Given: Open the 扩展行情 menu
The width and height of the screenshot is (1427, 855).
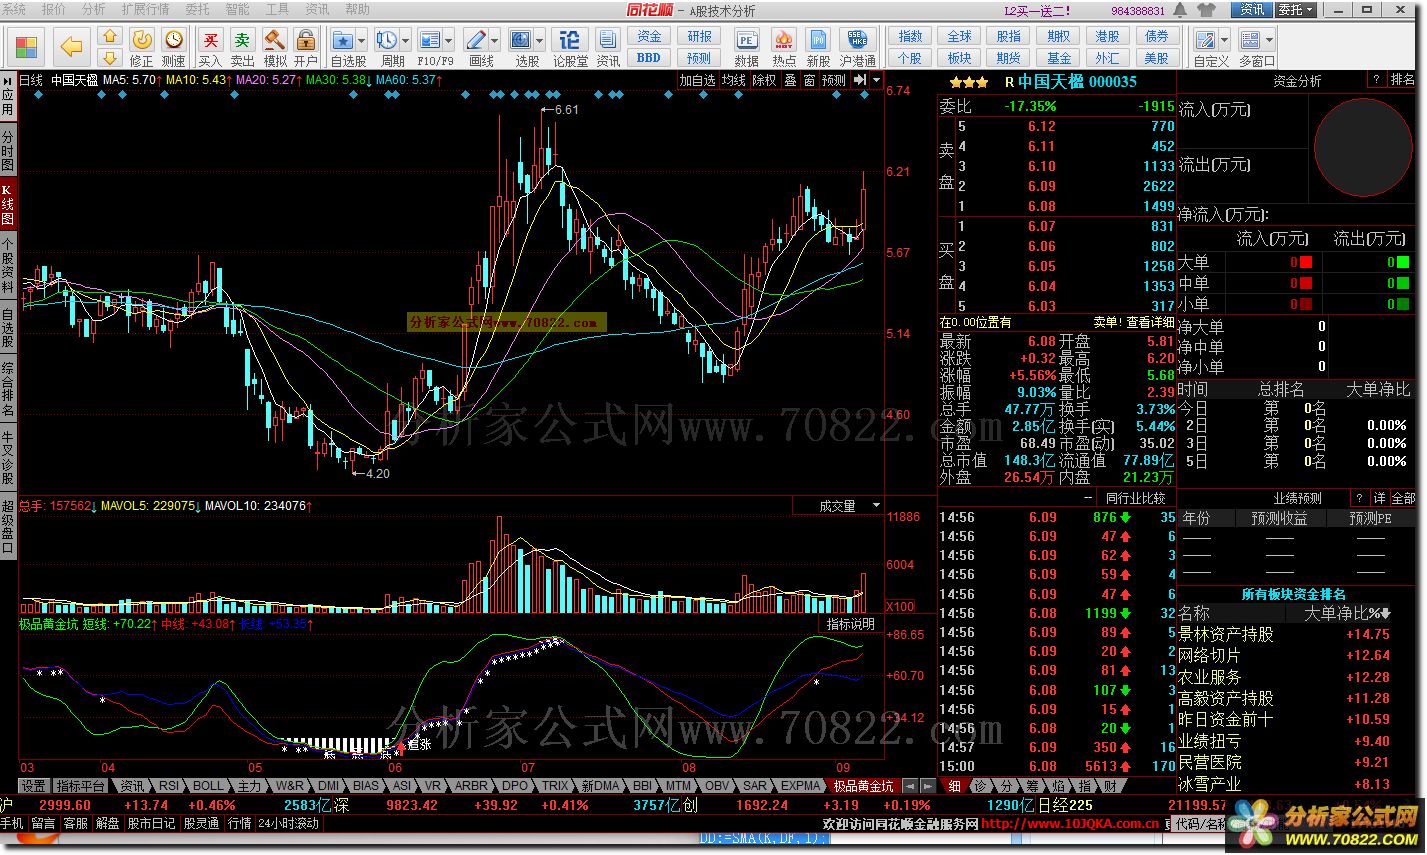Looking at the screenshot, I should point(145,9).
